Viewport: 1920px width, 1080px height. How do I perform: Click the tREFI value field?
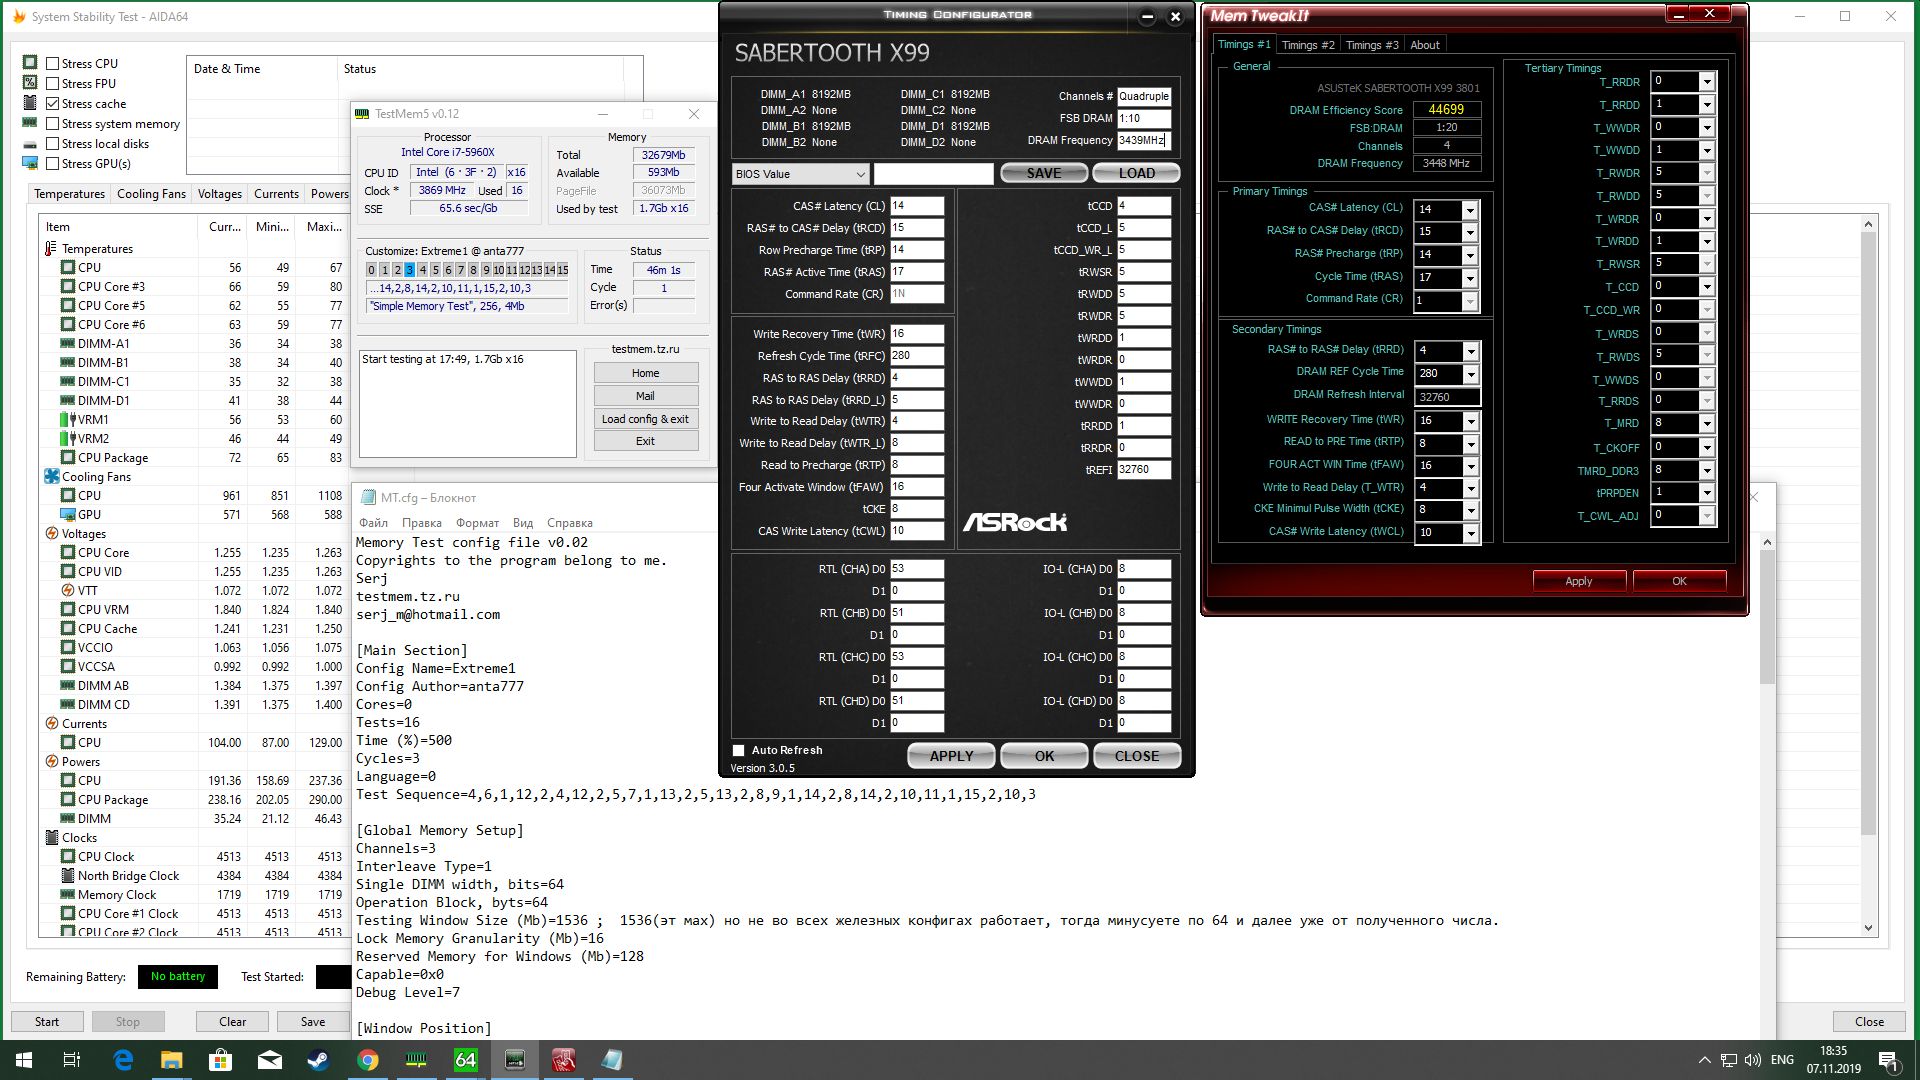[x=1143, y=470]
